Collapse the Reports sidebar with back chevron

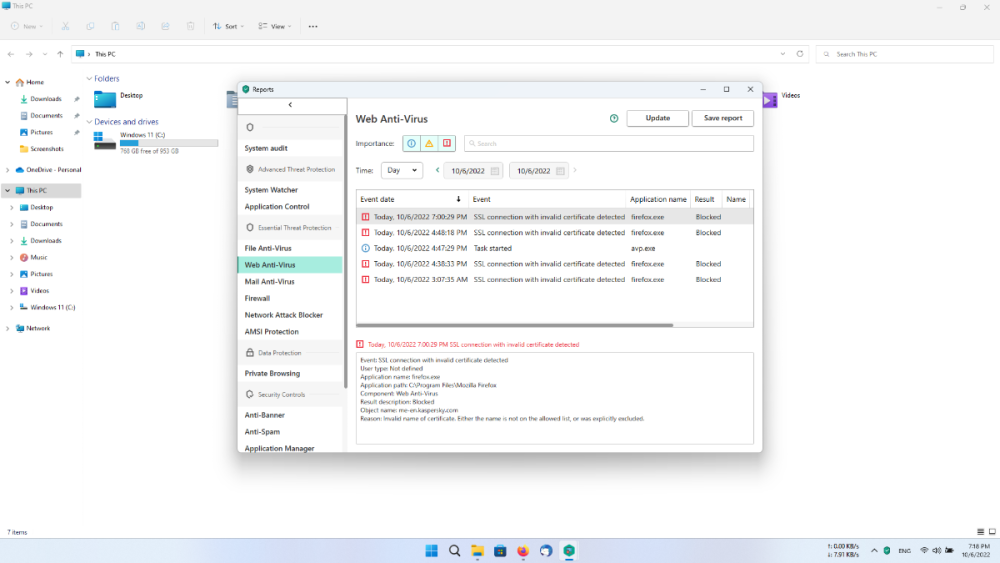[x=290, y=105]
